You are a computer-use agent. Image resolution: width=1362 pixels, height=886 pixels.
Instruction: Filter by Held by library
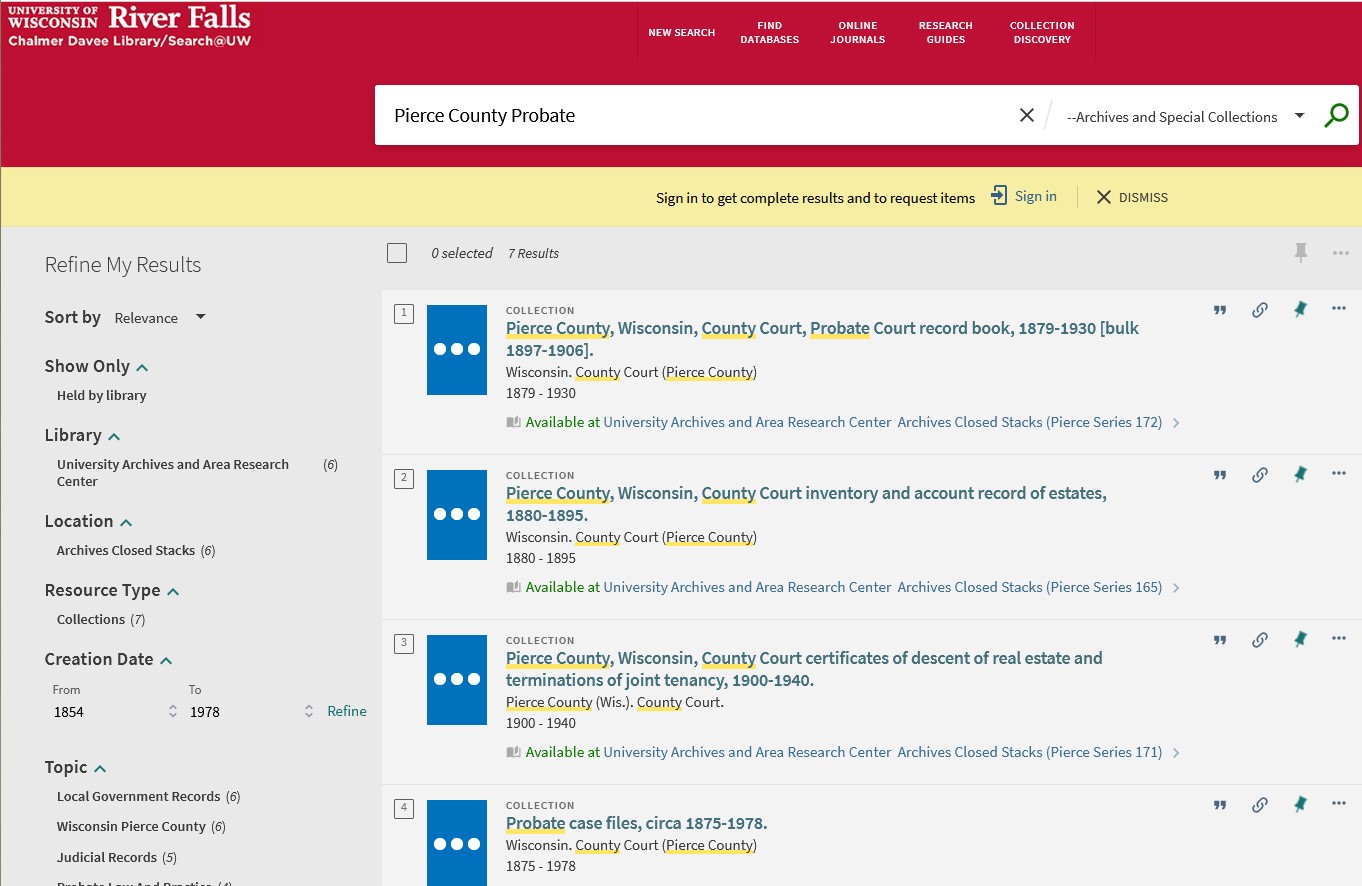[101, 395]
